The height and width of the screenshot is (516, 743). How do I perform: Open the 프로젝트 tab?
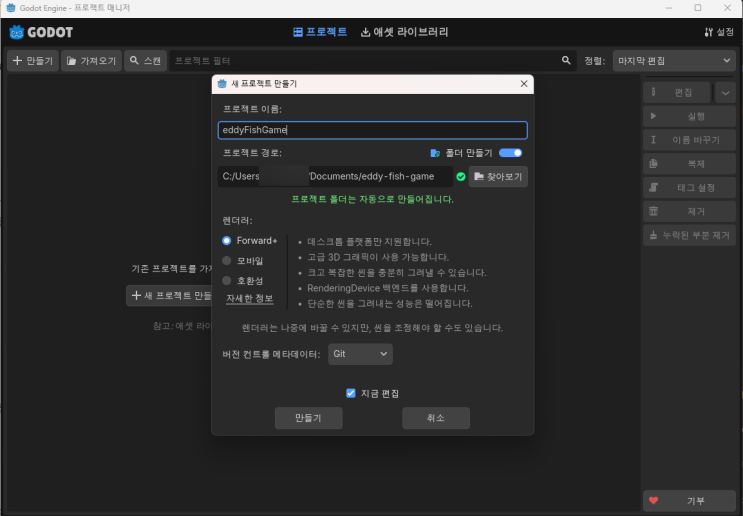(x=320, y=32)
